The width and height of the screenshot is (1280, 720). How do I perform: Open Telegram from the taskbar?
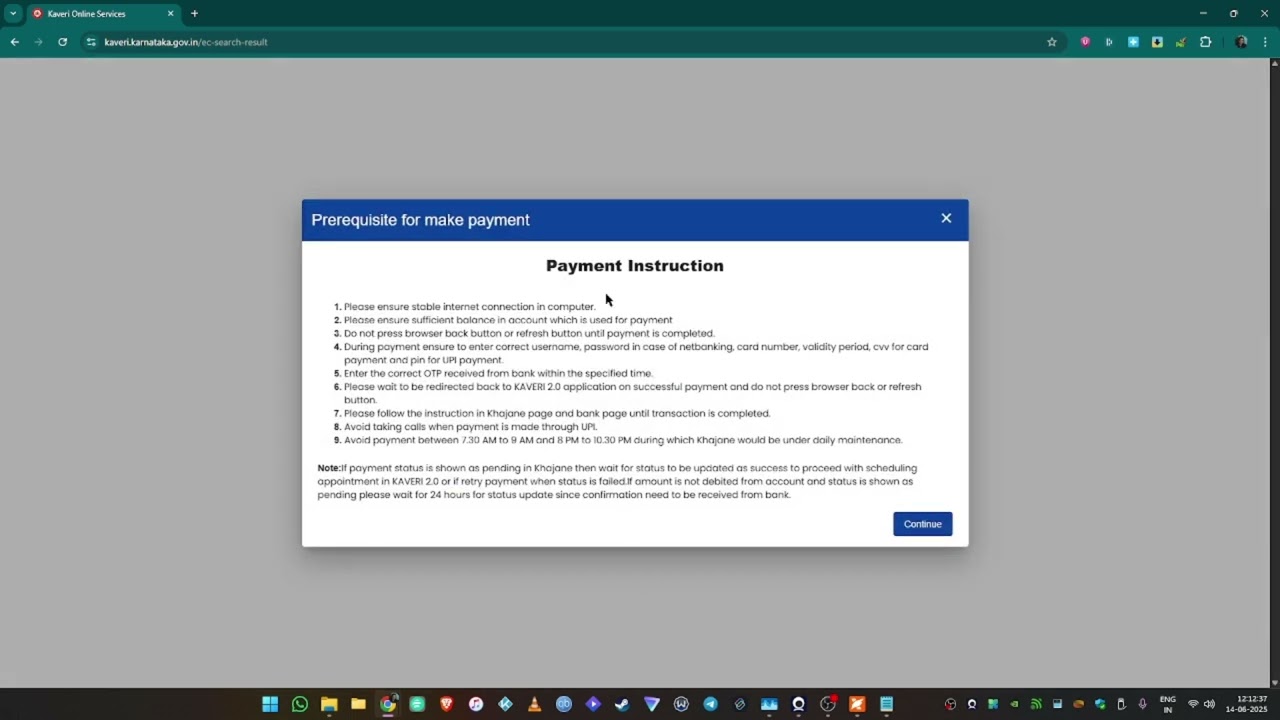(710, 704)
